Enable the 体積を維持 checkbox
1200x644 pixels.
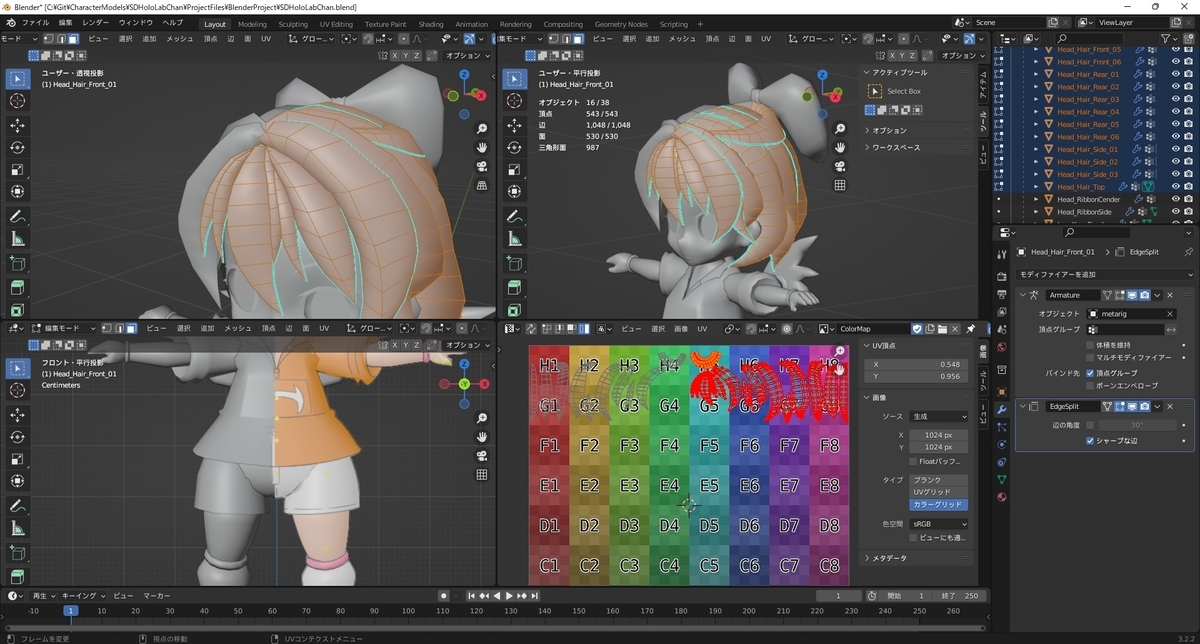coord(1090,344)
